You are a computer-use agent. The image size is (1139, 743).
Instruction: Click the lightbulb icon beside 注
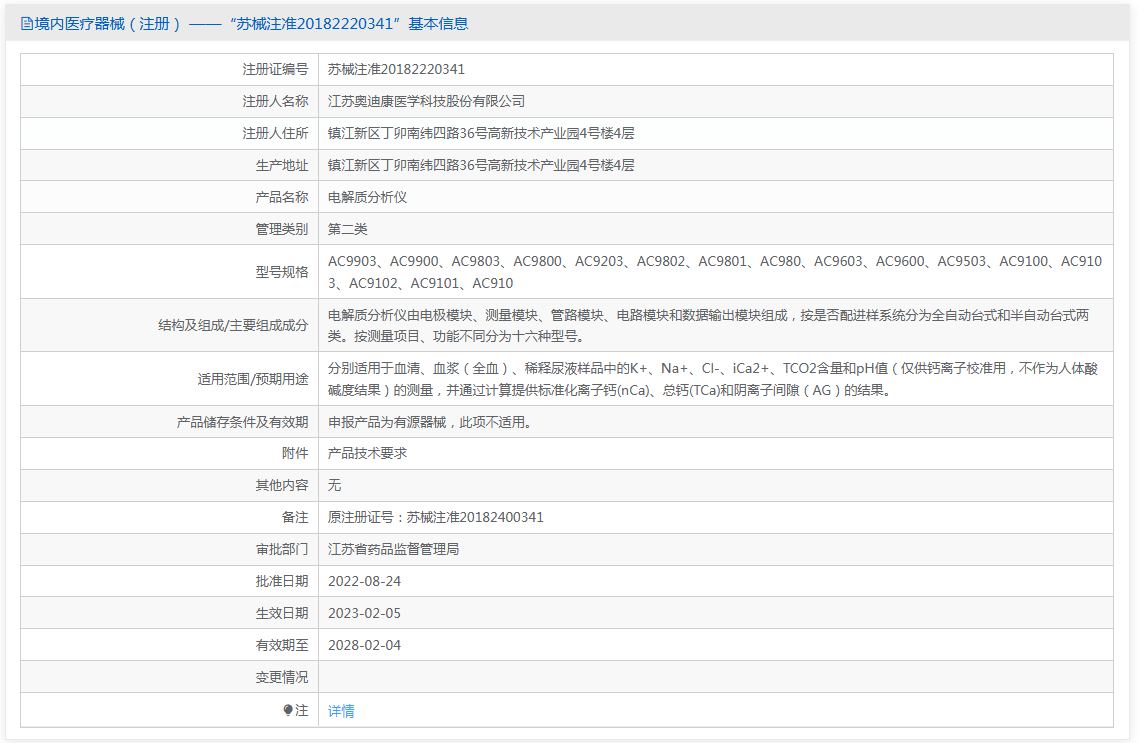[x=288, y=710]
